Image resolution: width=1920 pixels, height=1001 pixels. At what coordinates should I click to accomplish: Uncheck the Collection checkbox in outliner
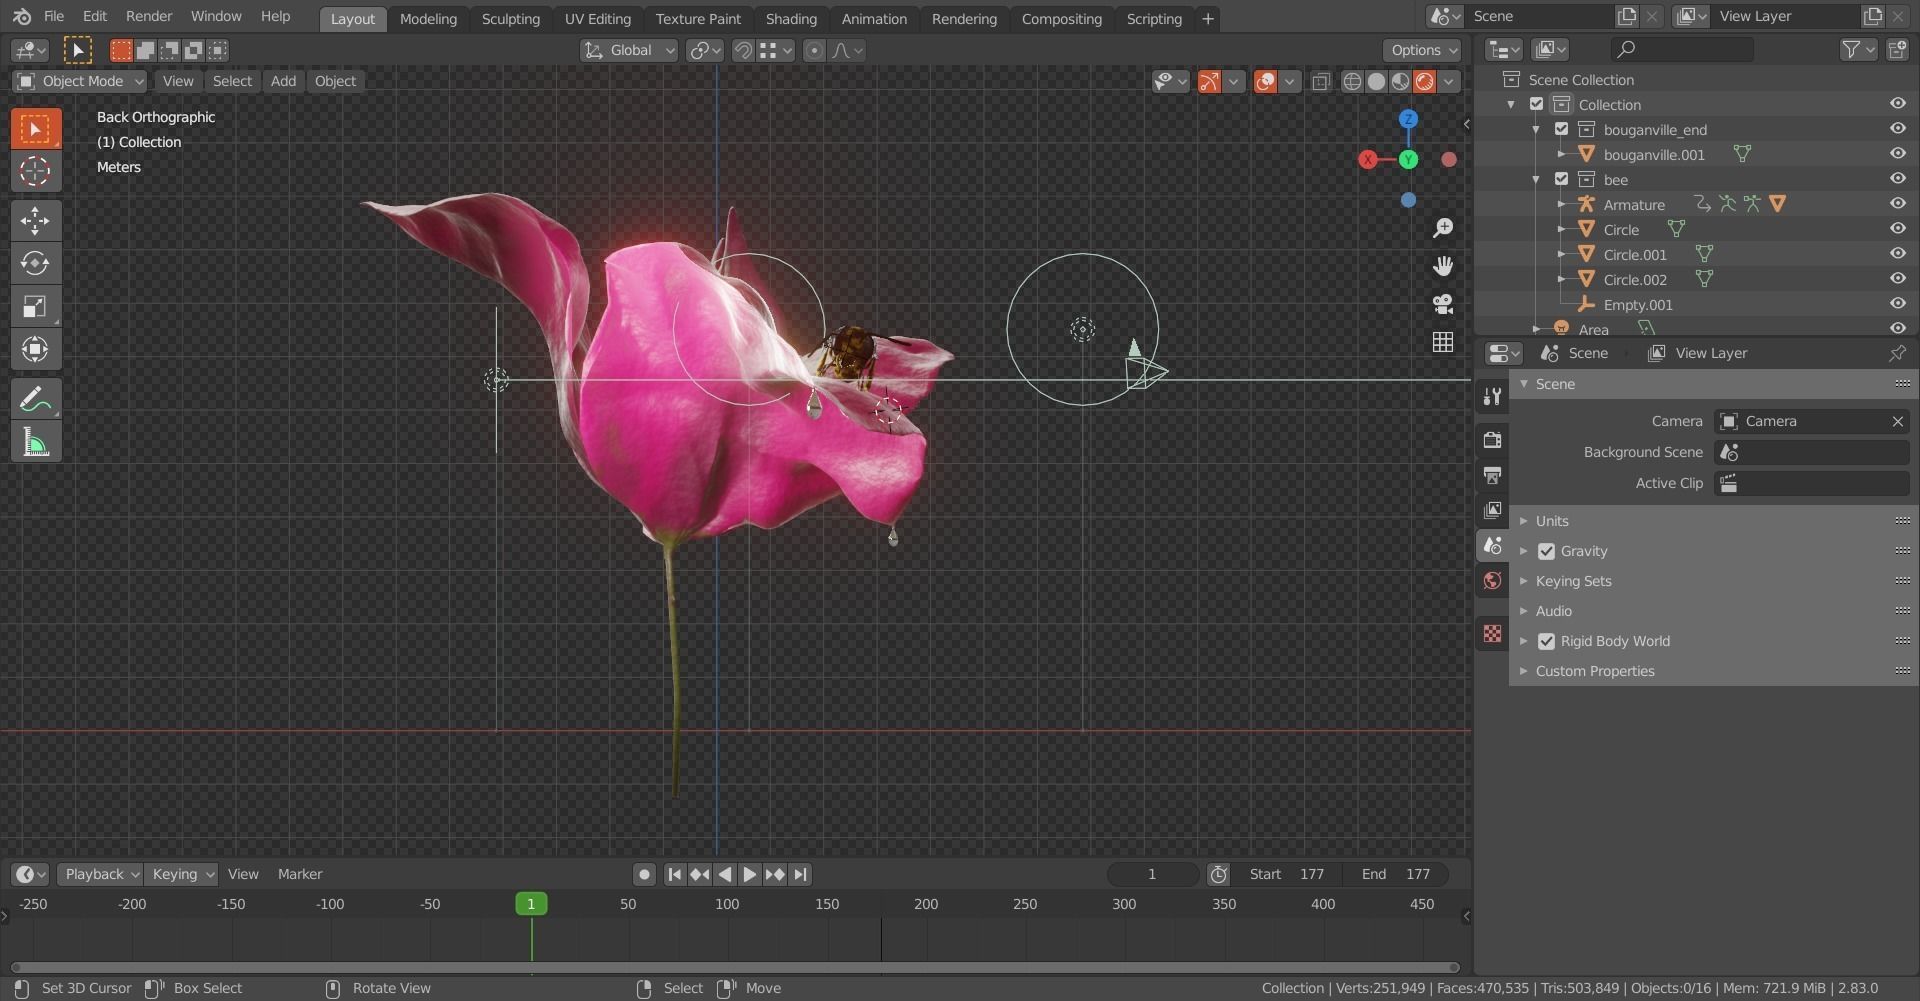[x=1537, y=104]
